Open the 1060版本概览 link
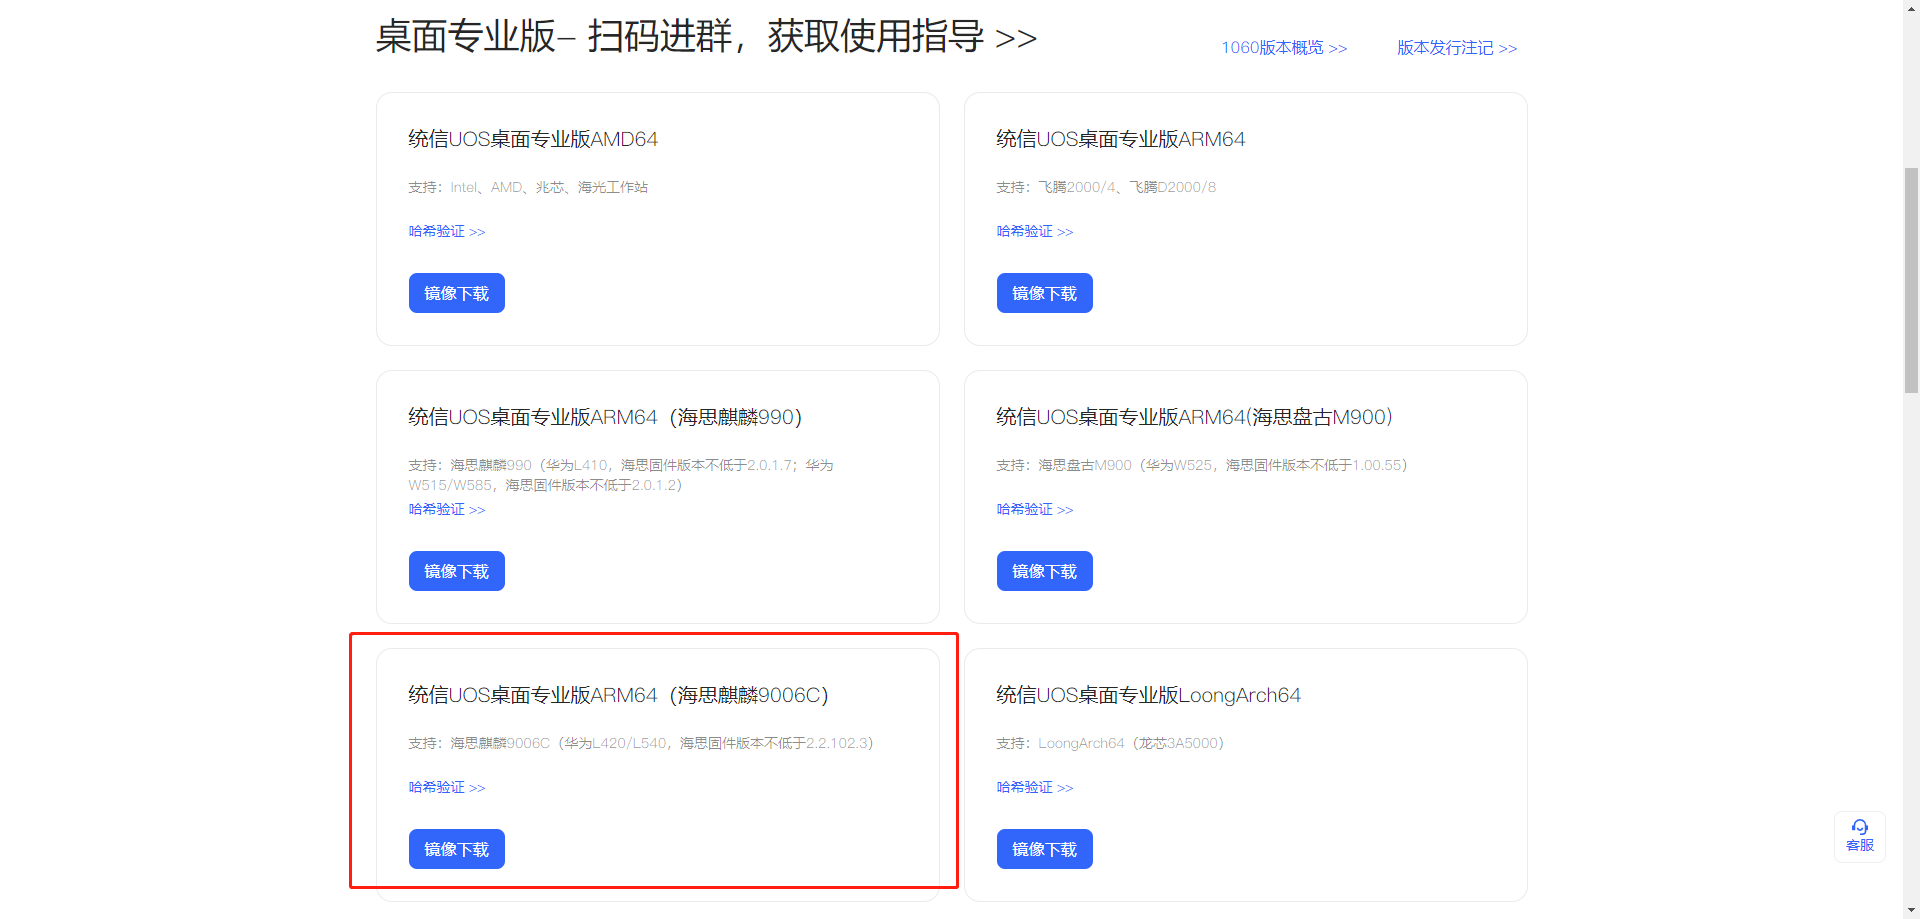The height and width of the screenshot is (919, 1920). click(1284, 48)
